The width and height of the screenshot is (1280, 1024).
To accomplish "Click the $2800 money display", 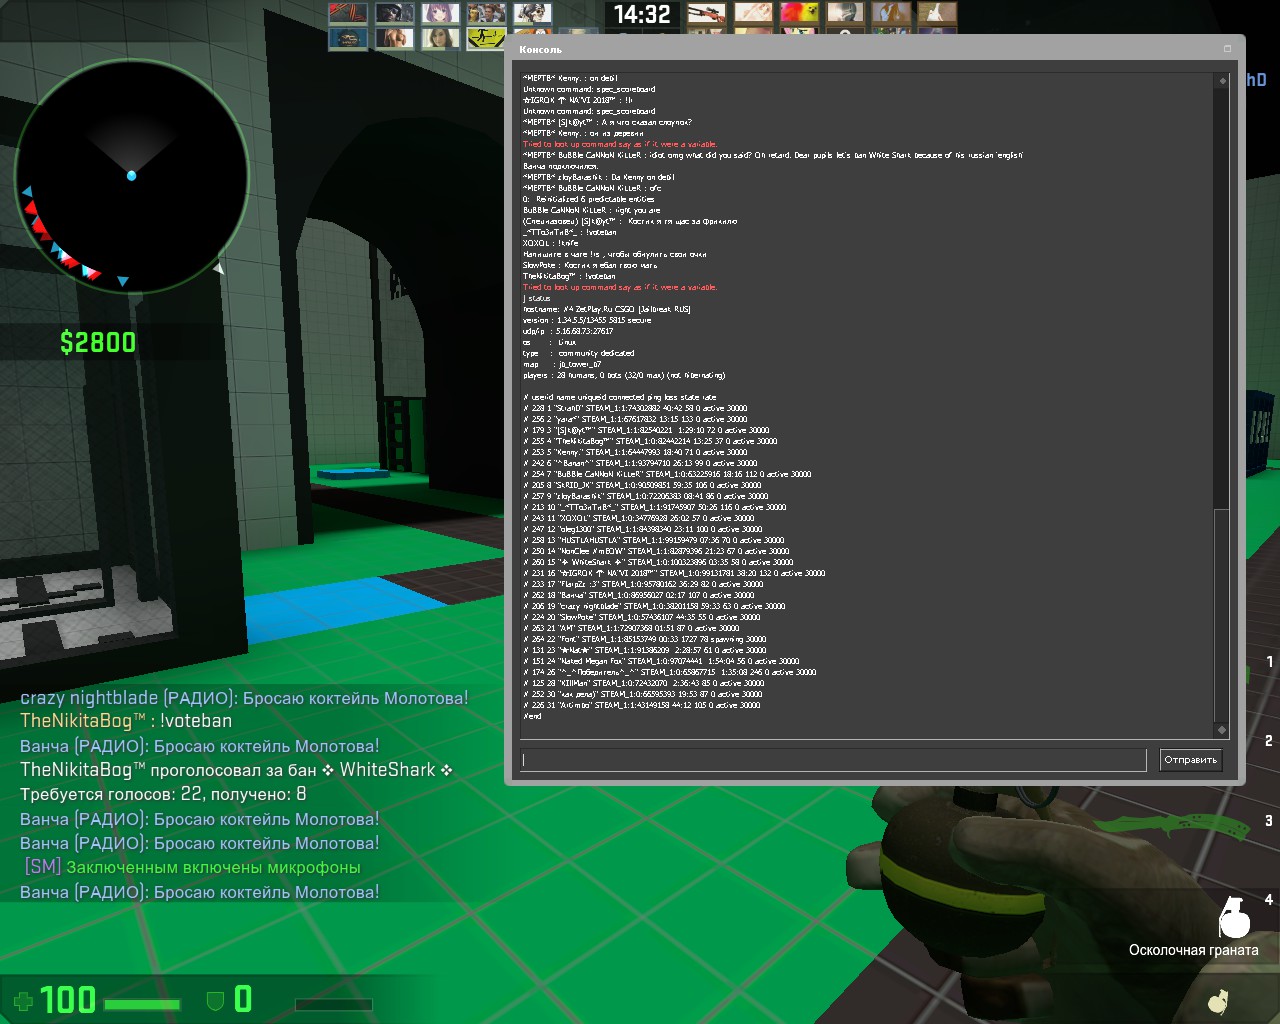I will click(x=98, y=343).
